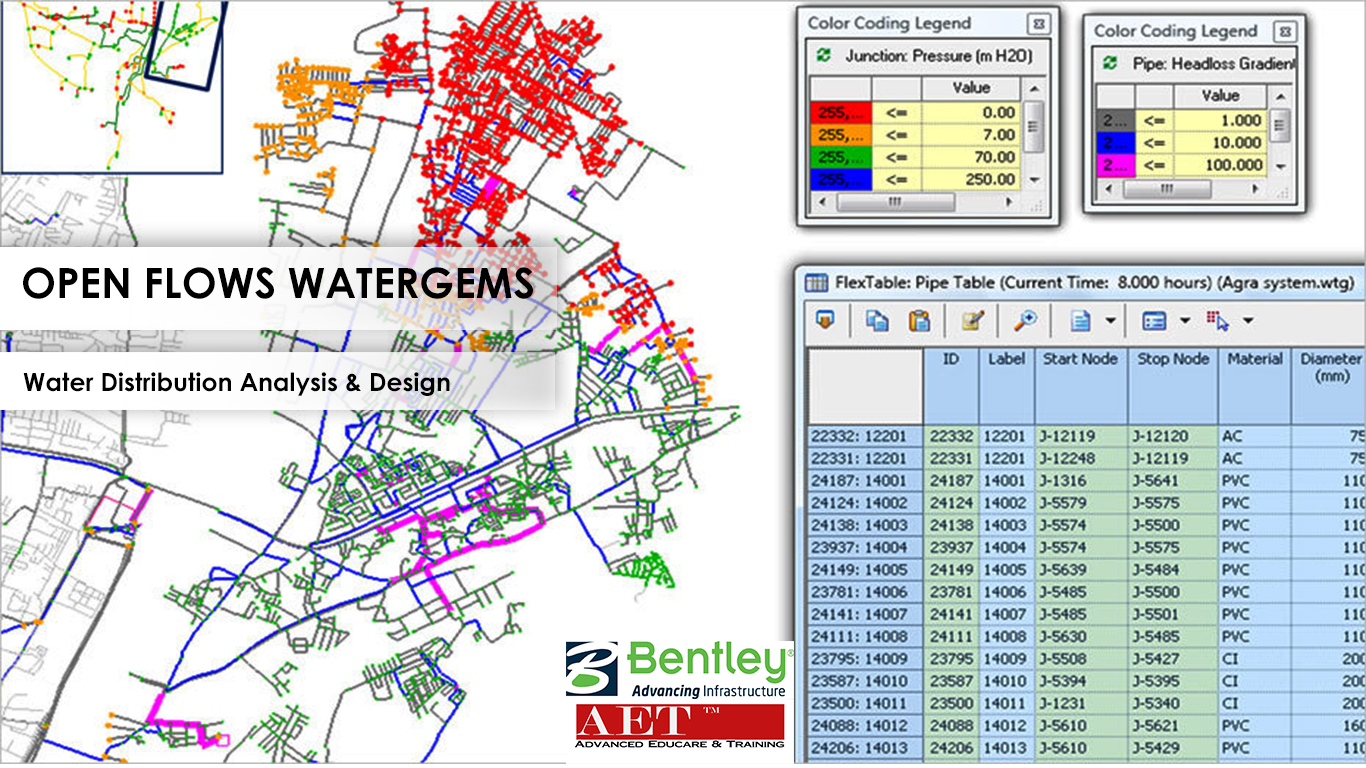The width and height of the screenshot is (1366, 768).
Task: Click the Start Node column header
Action: click(1080, 358)
